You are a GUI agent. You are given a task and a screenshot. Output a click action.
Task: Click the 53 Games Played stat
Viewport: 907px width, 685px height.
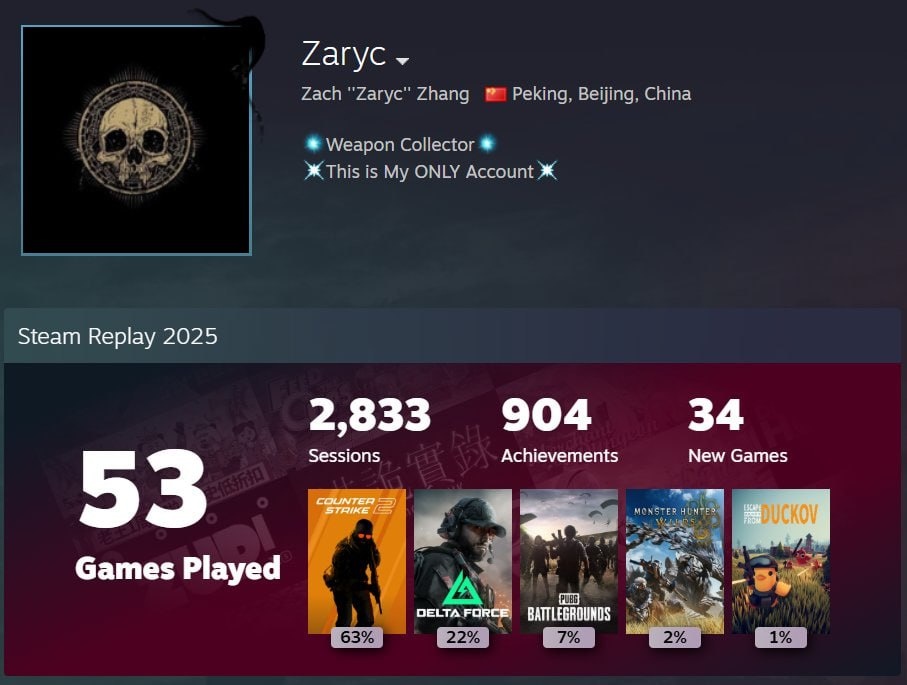pos(178,515)
